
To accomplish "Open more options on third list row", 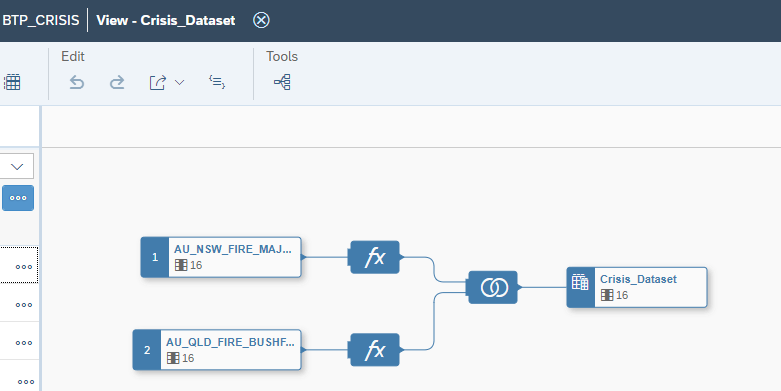I will point(23,342).
